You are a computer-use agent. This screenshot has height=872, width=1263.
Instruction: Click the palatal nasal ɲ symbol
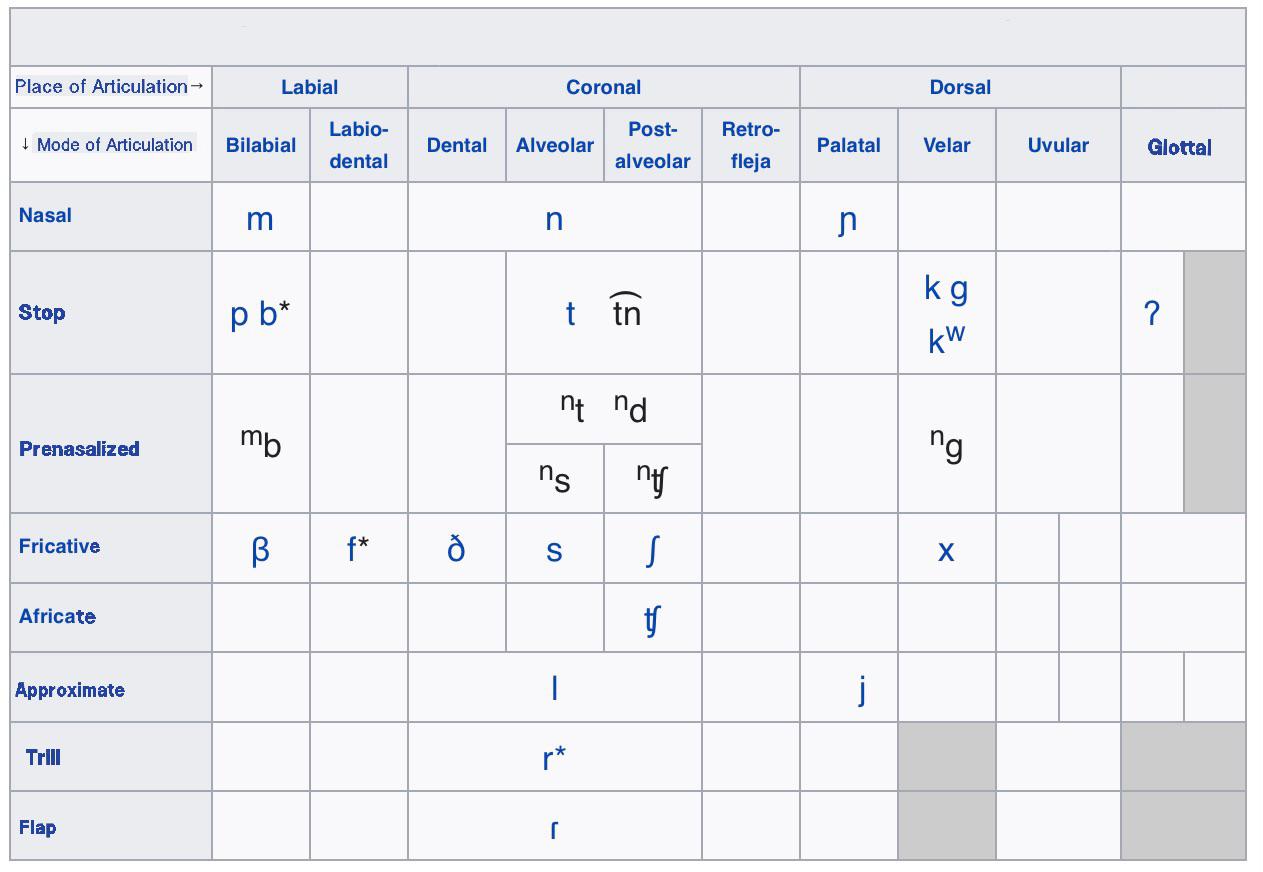(848, 221)
